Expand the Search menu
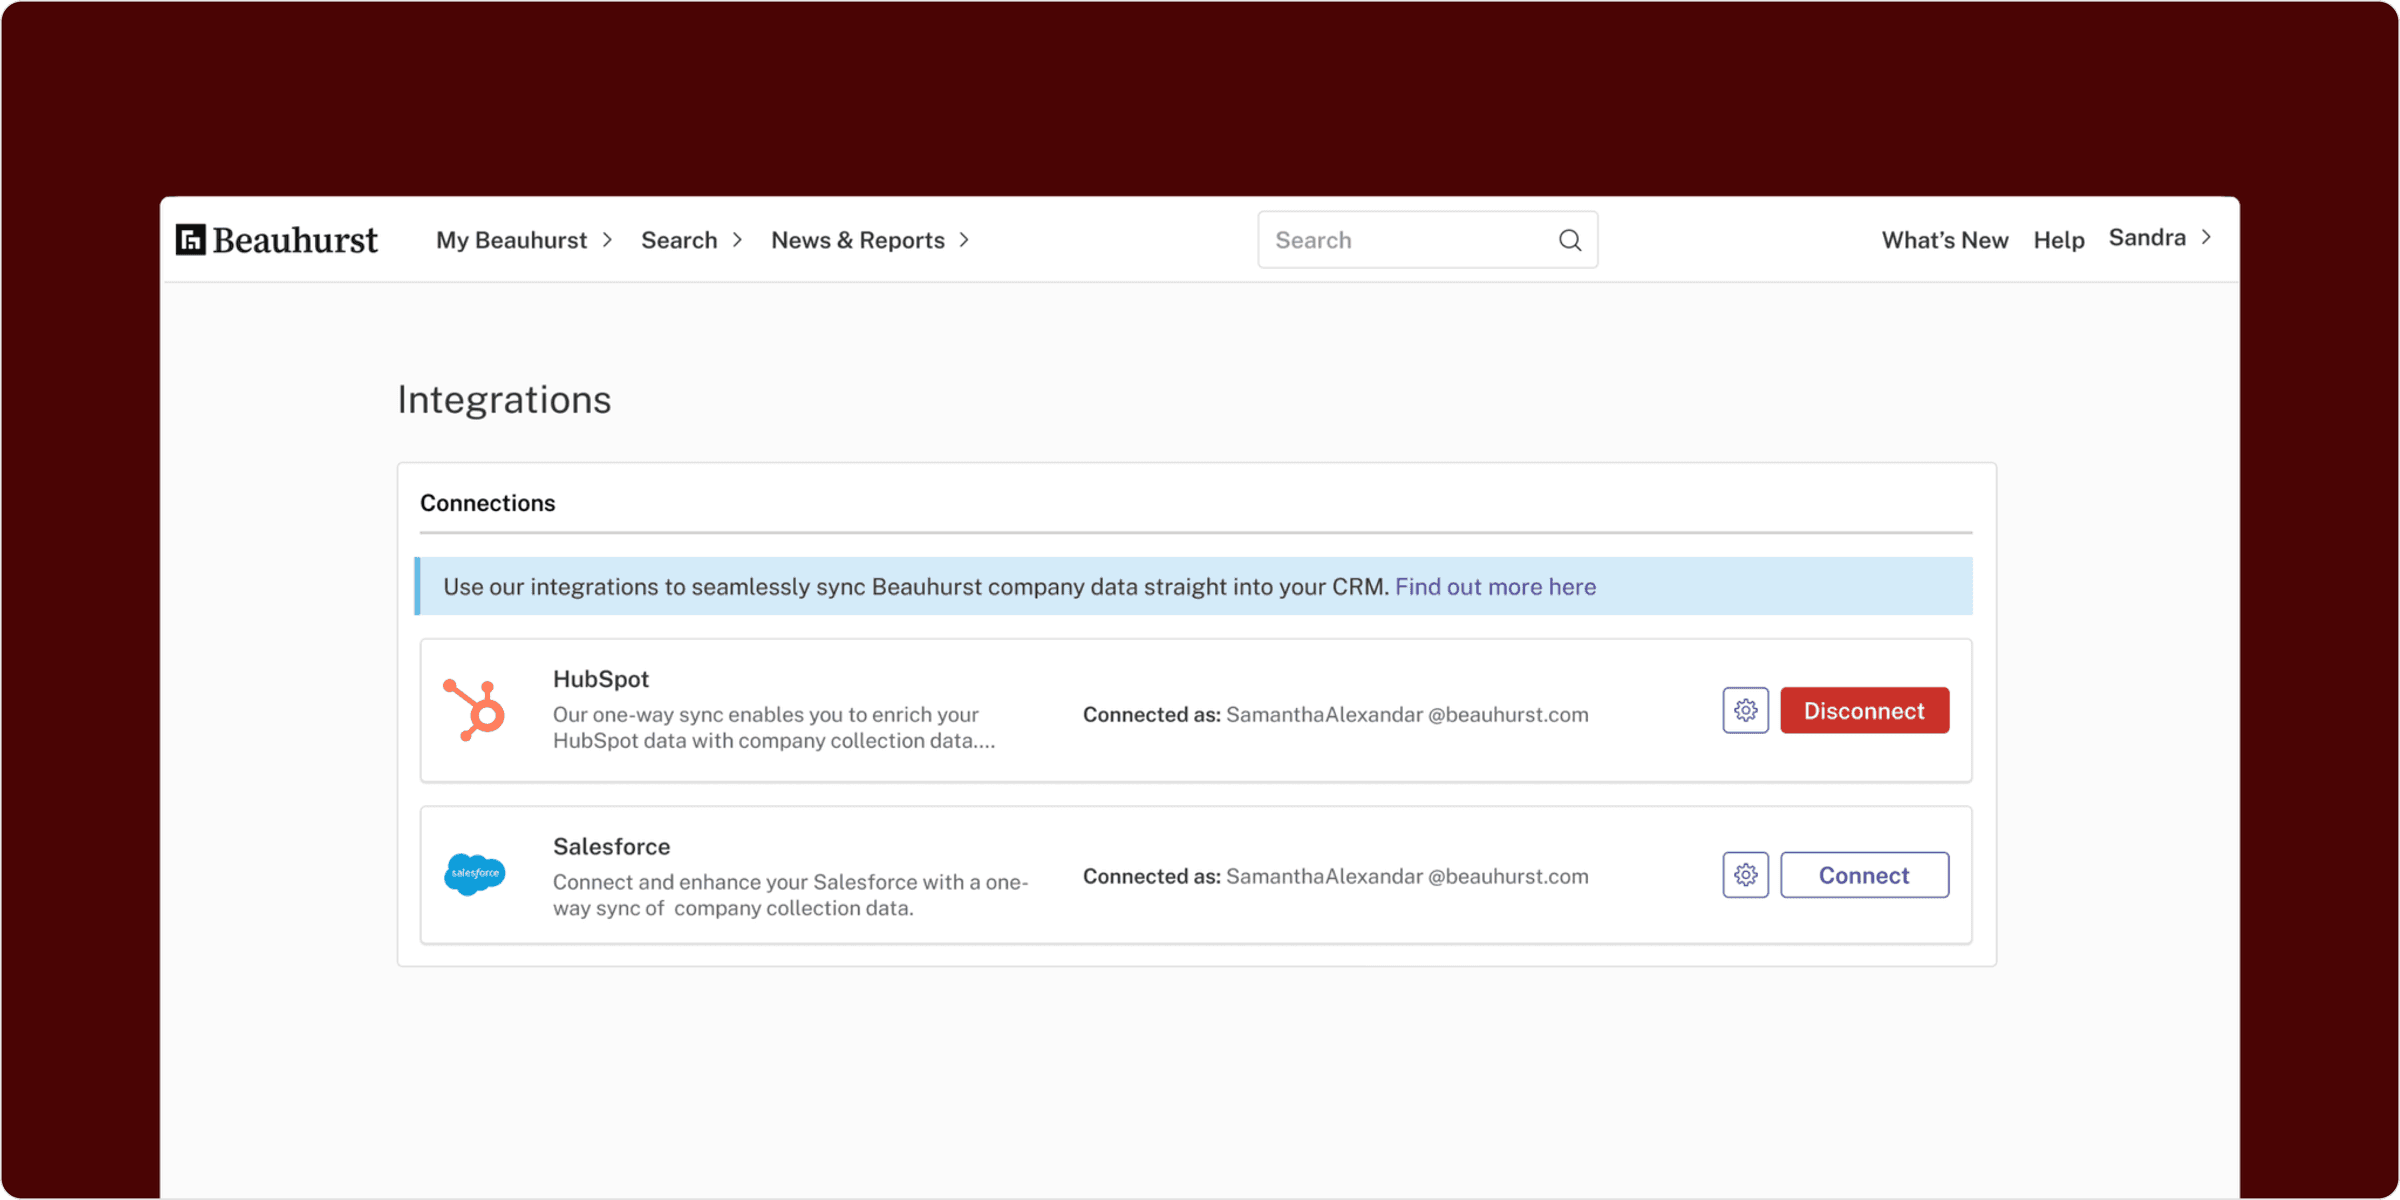 tap(691, 240)
